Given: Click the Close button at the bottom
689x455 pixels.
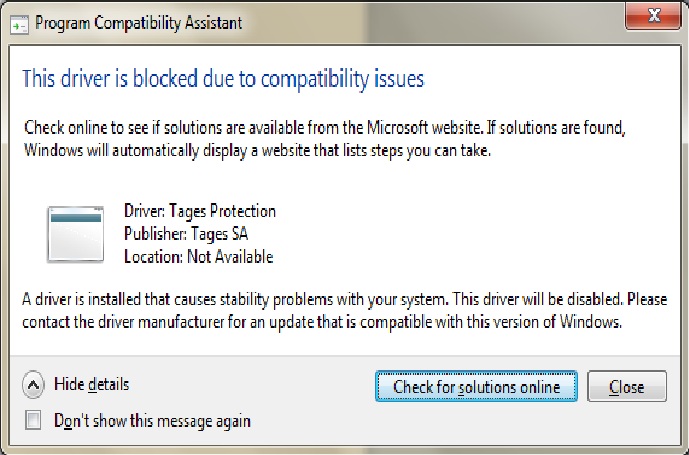Looking at the screenshot, I should click(x=627, y=386).
